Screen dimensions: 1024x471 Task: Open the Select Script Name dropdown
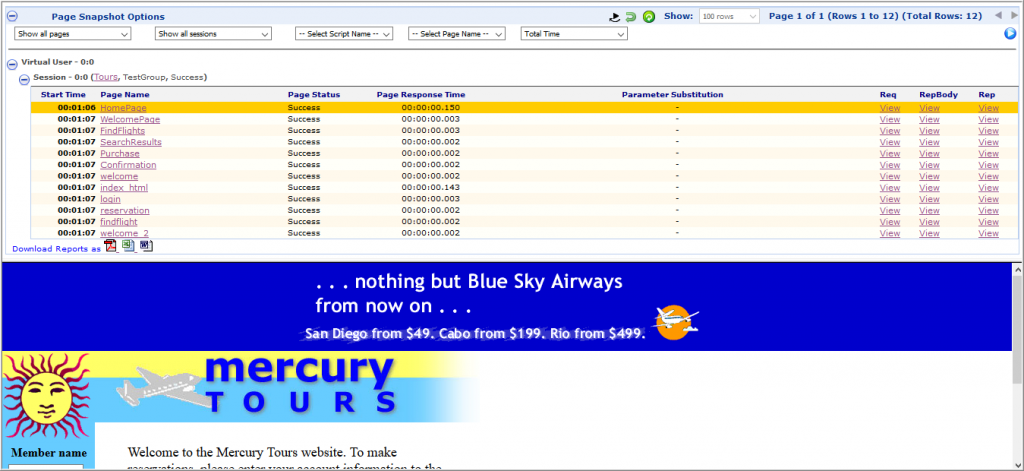(x=344, y=34)
